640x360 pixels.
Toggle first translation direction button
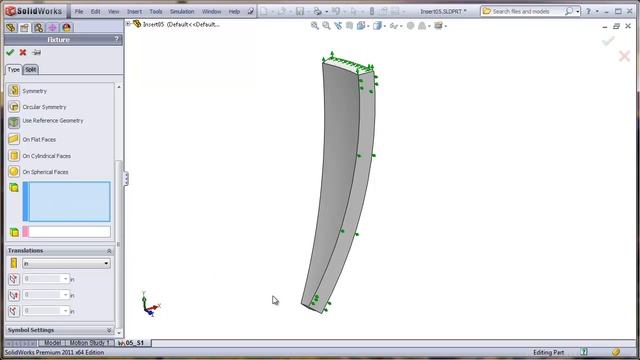point(13,279)
